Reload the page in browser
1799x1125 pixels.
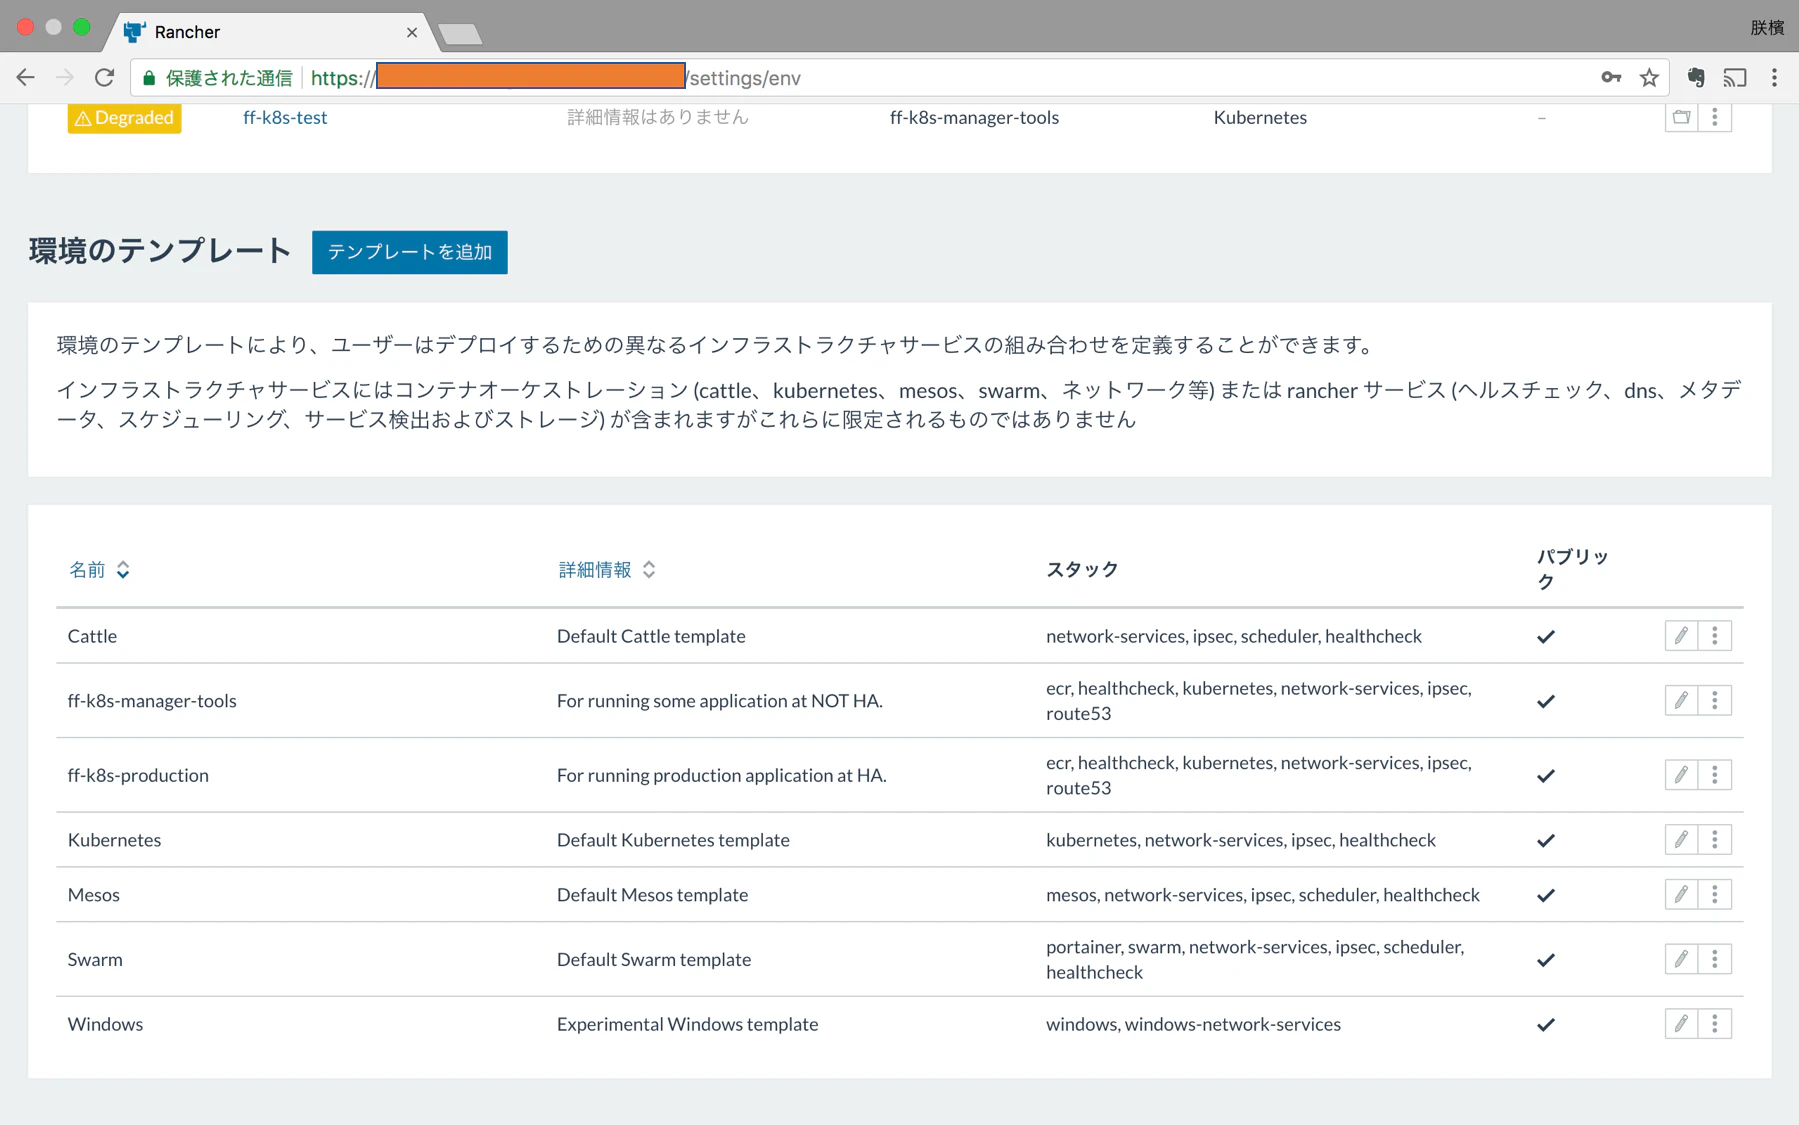click(104, 78)
